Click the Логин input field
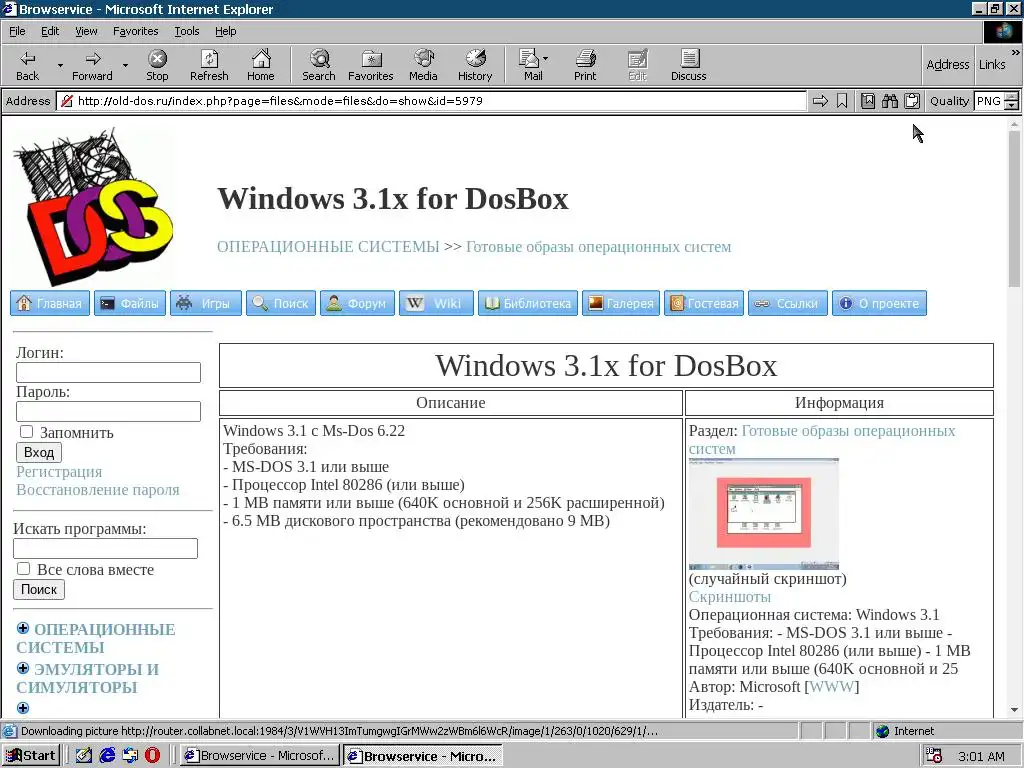 (x=108, y=372)
